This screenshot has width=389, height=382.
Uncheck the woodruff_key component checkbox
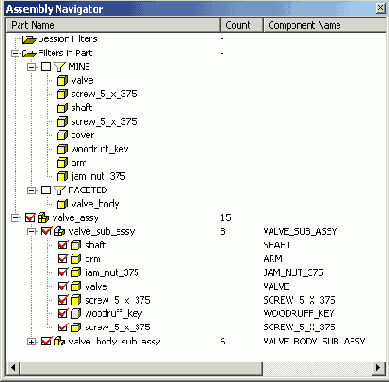[63, 314]
